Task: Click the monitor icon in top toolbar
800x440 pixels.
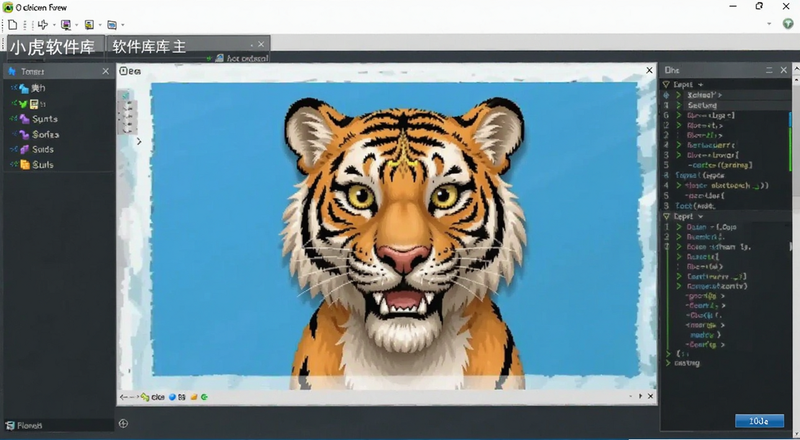Action: [x=66, y=25]
